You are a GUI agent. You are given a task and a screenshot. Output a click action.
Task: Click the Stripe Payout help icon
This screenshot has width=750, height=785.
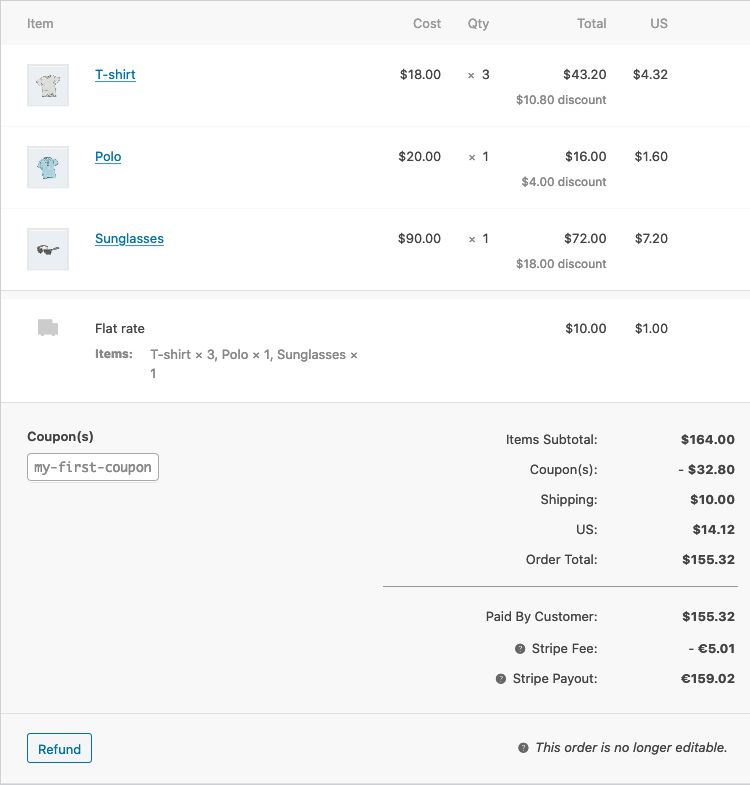501,679
